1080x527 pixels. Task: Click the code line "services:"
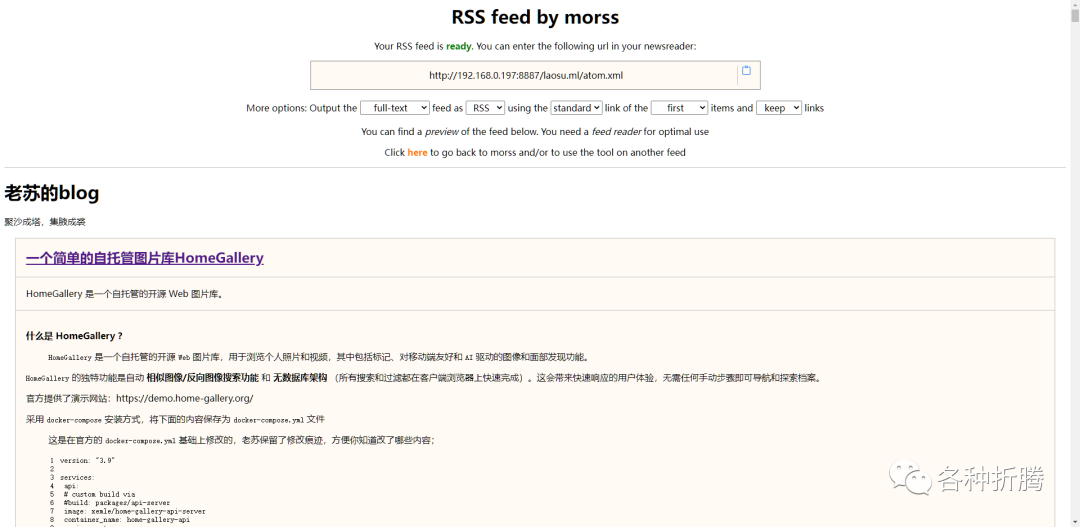tap(77, 477)
